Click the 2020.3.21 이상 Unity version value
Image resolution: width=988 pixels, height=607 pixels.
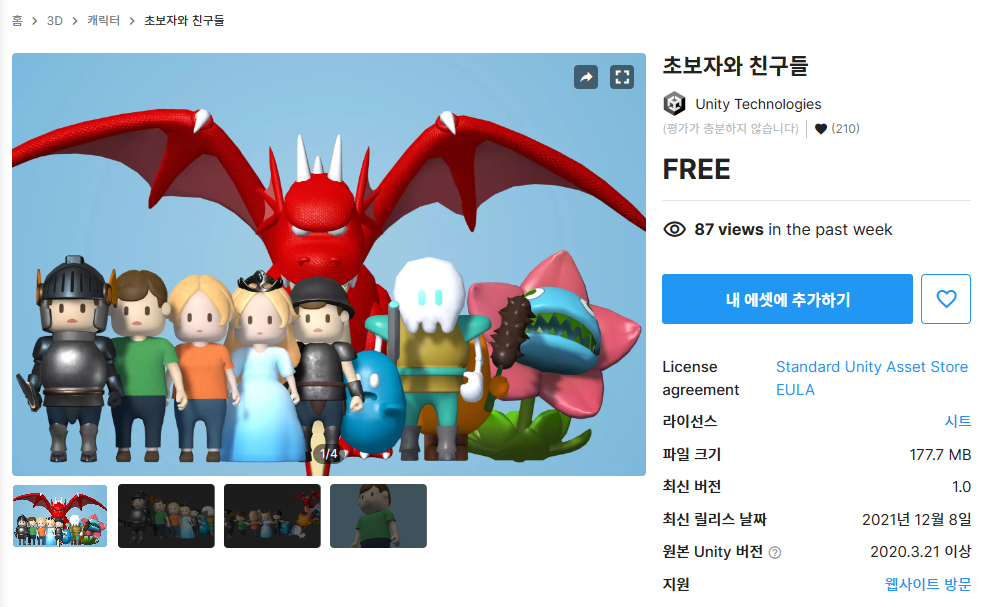pyautogui.click(x=921, y=552)
